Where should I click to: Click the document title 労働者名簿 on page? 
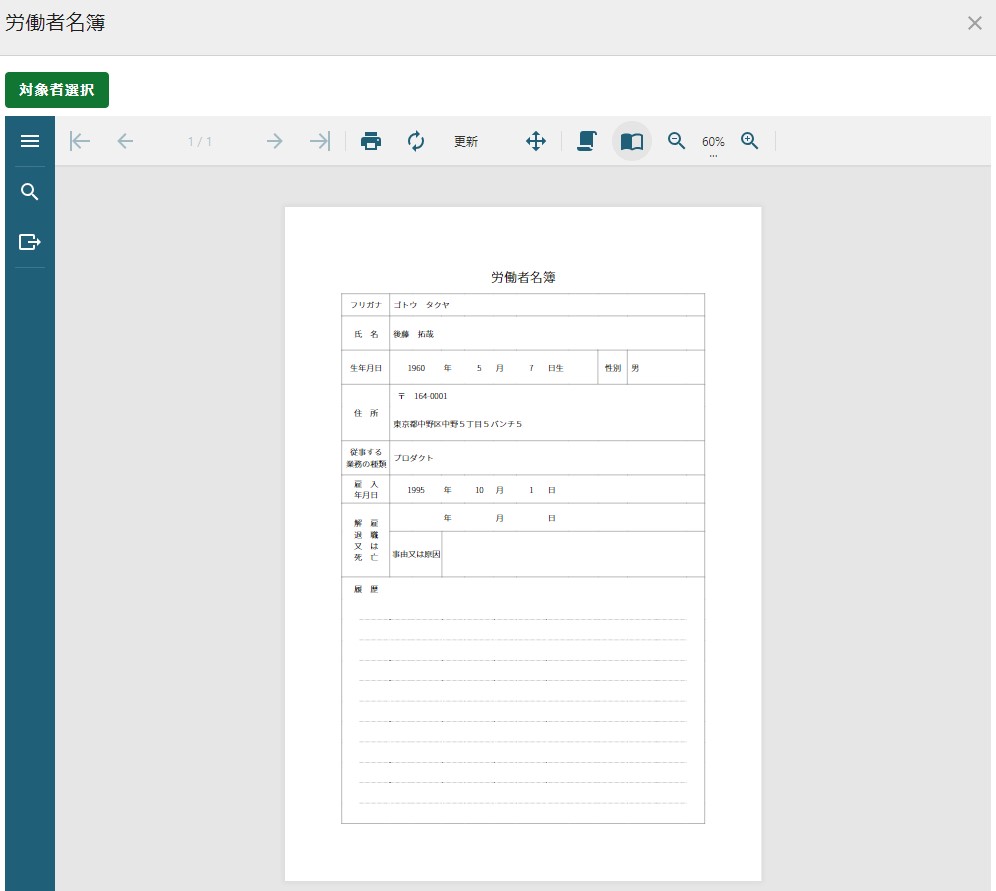523,278
